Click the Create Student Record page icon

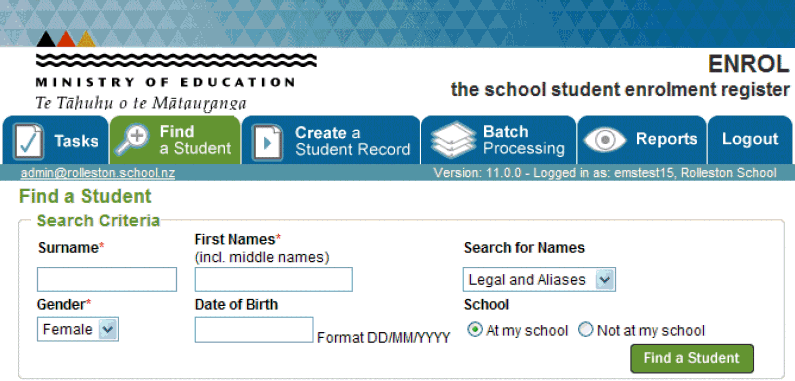click(x=268, y=142)
